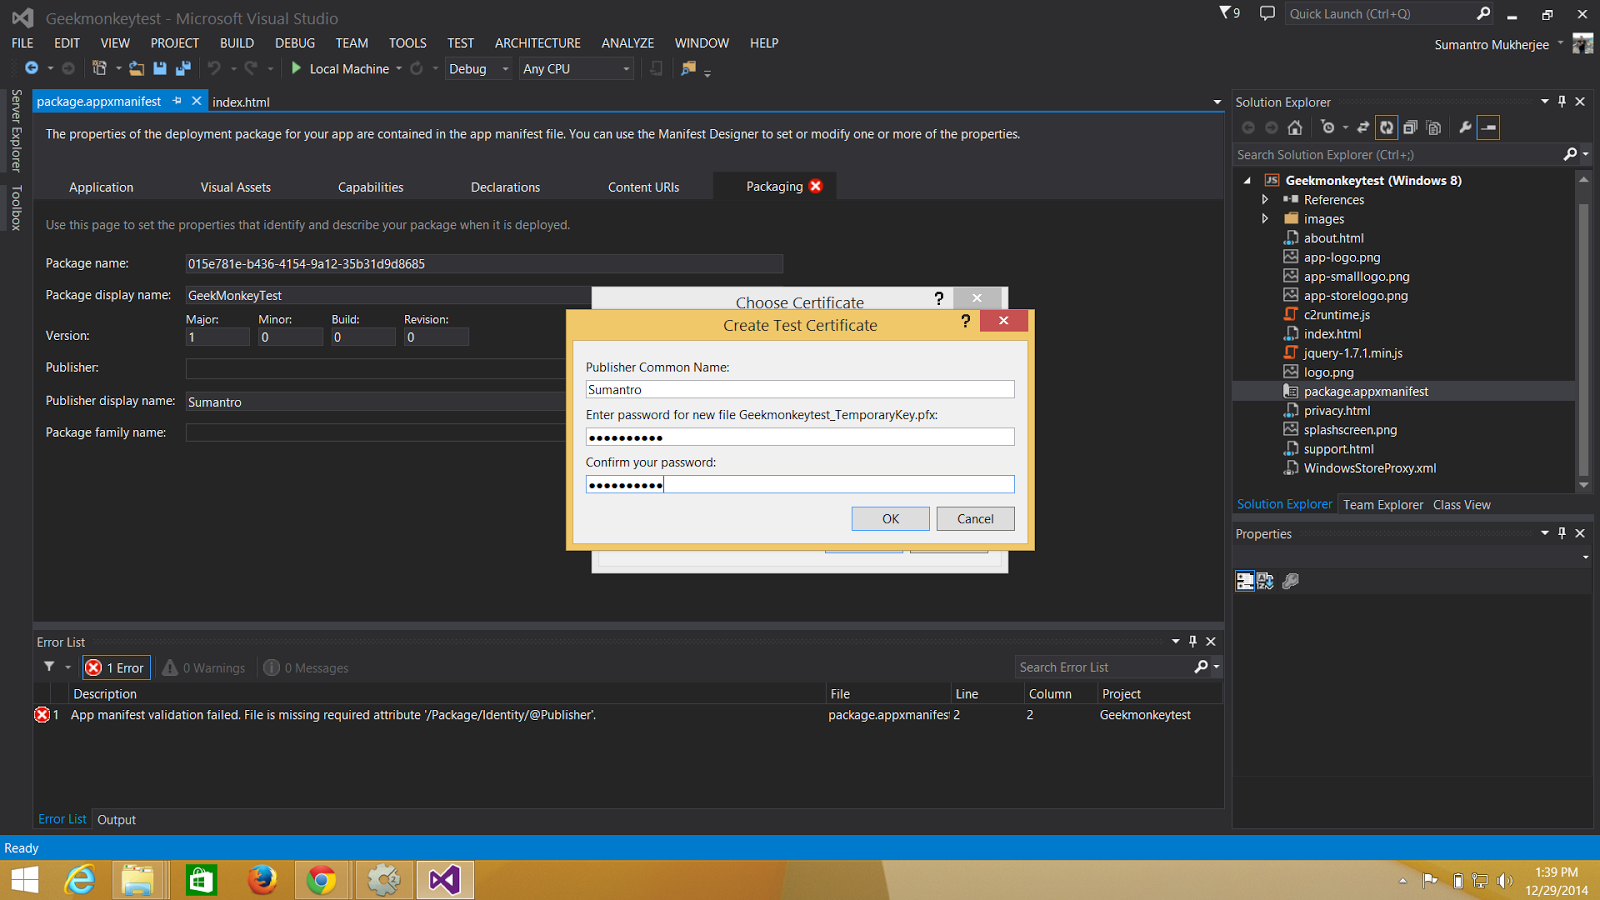Open Properties panel object dropdown
1600x900 pixels.
[1585, 557]
